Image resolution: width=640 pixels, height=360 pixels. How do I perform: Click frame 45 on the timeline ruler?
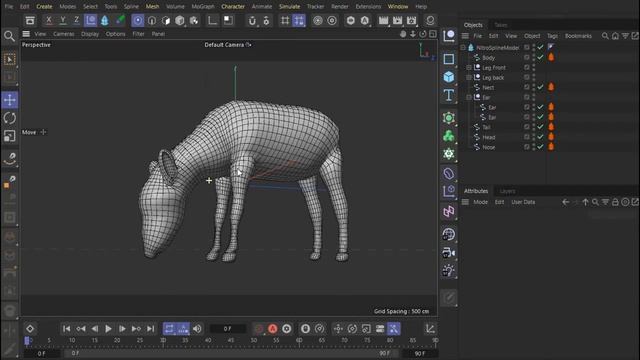click(x=231, y=340)
